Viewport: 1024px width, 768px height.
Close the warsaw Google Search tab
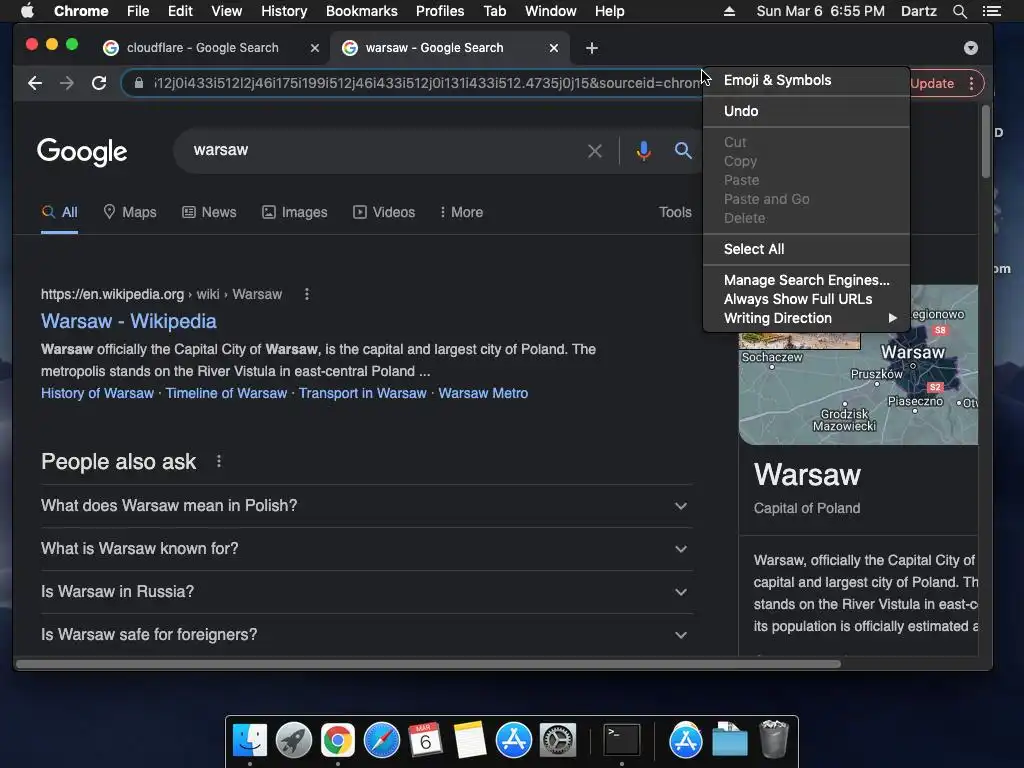(554, 48)
